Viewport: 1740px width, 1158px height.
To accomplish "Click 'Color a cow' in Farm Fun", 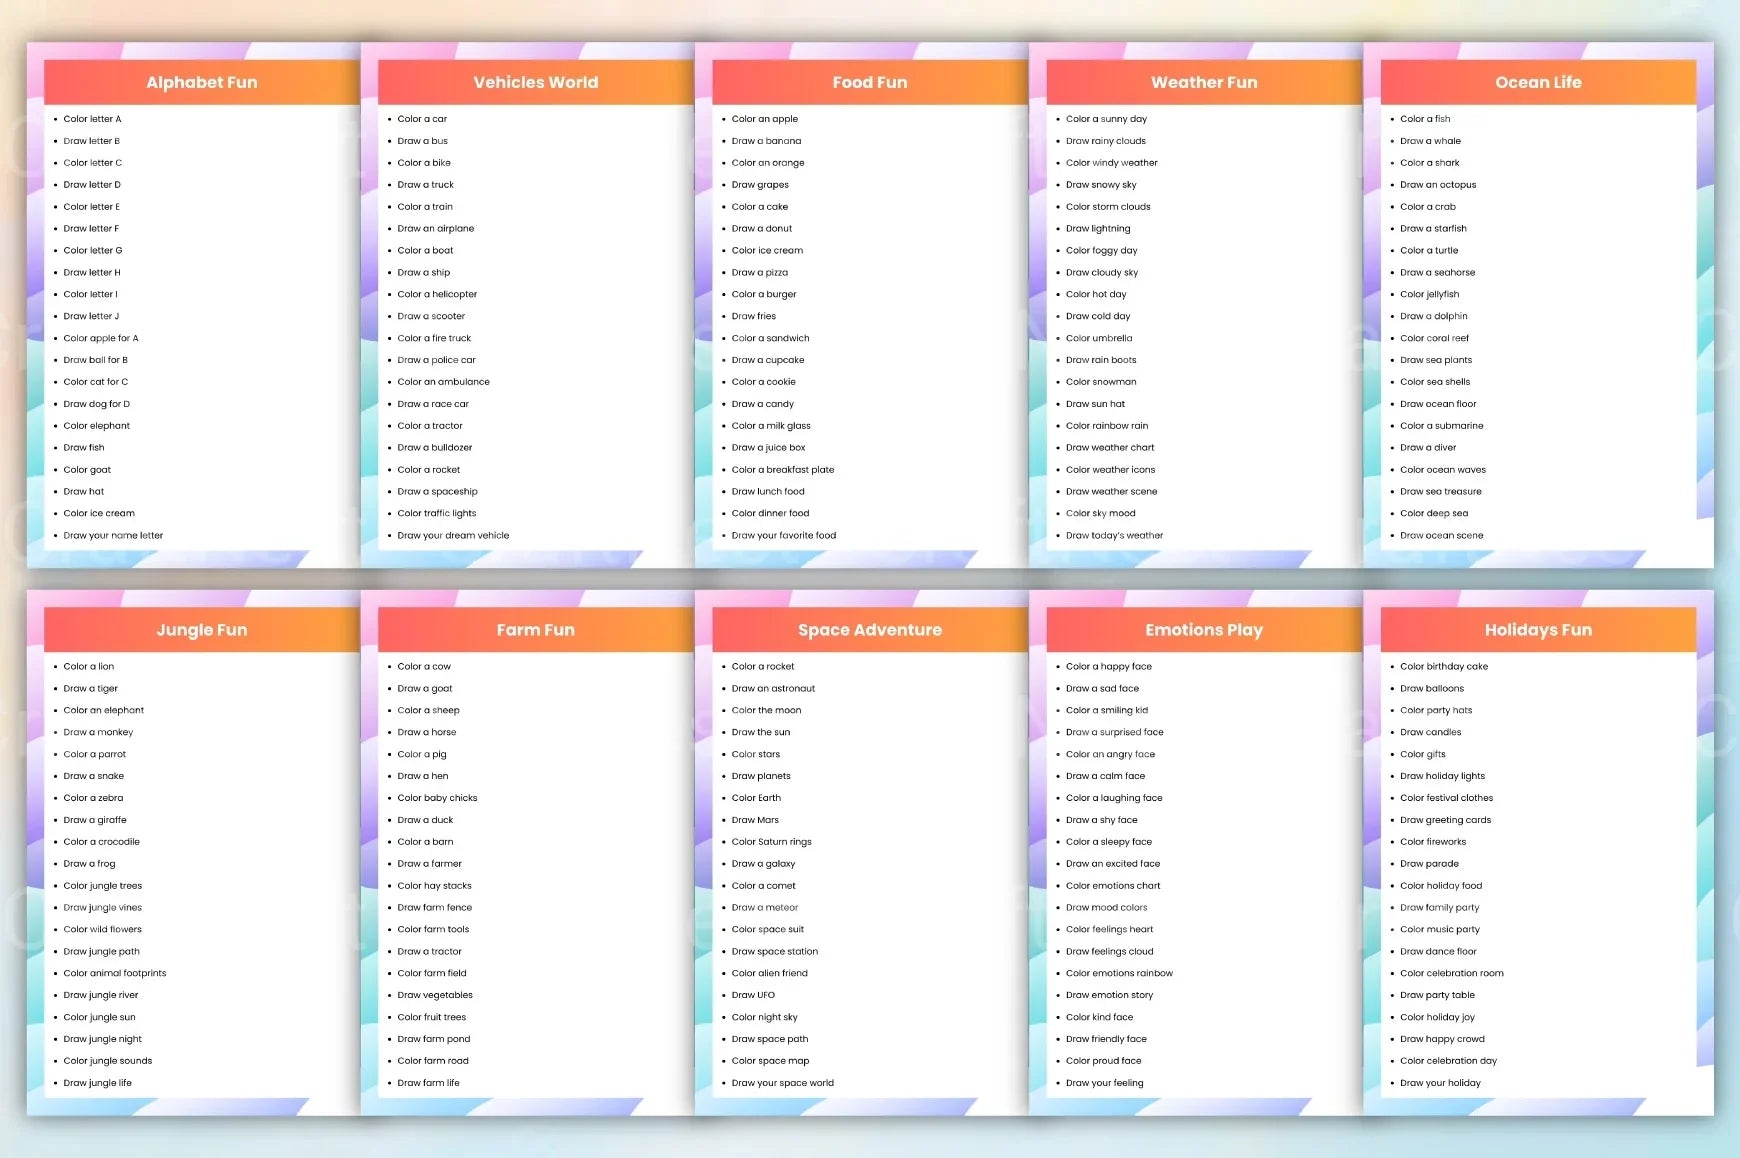I will click(424, 667).
